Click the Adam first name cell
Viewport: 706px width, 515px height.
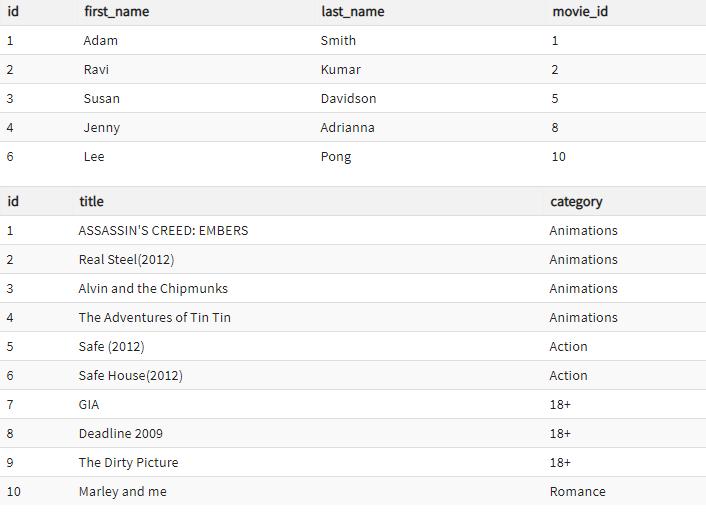[x=100, y=40]
